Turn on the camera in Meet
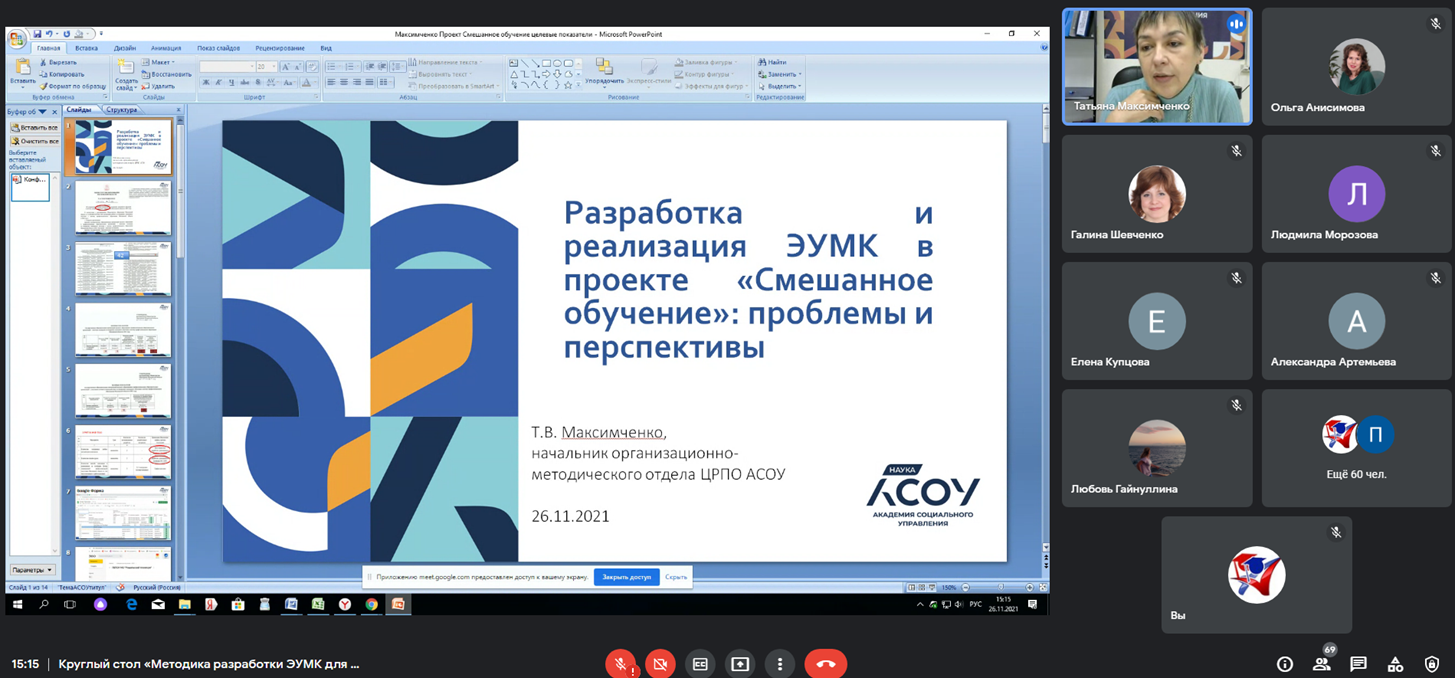This screenshot has width=1455, height=678. [x=660, y=664]
